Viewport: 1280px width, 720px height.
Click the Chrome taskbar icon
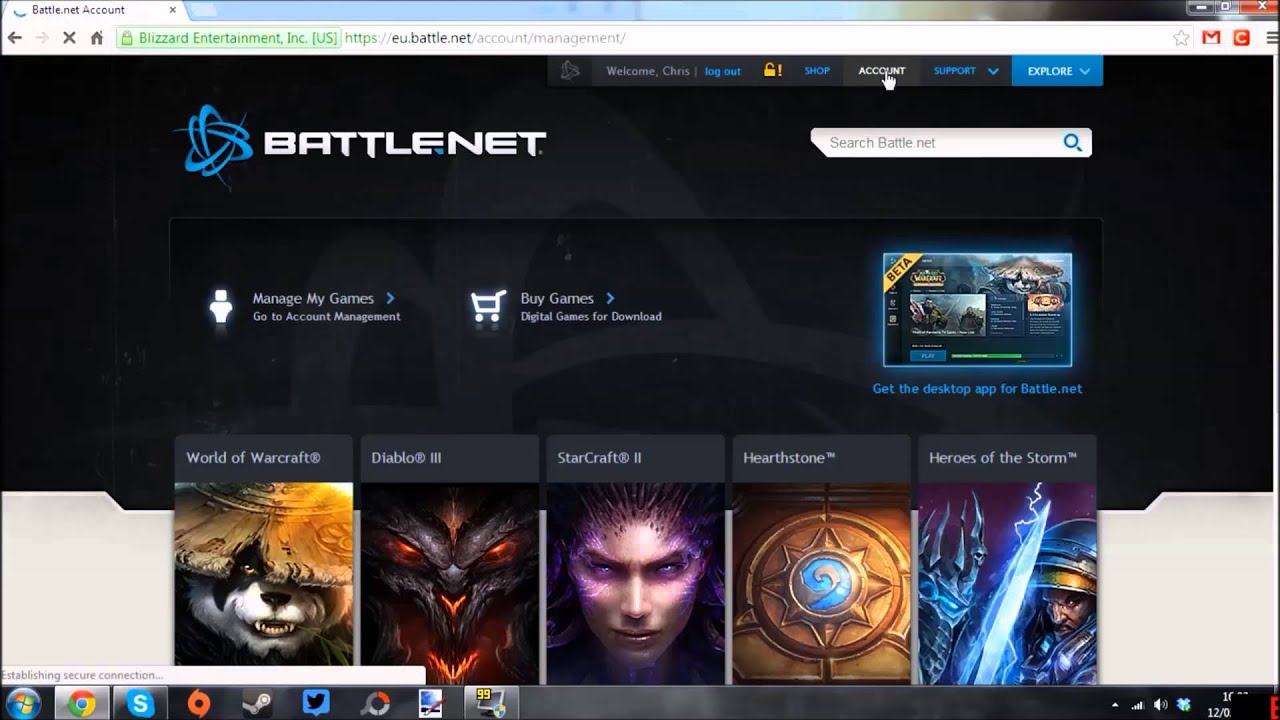point(82,704)
